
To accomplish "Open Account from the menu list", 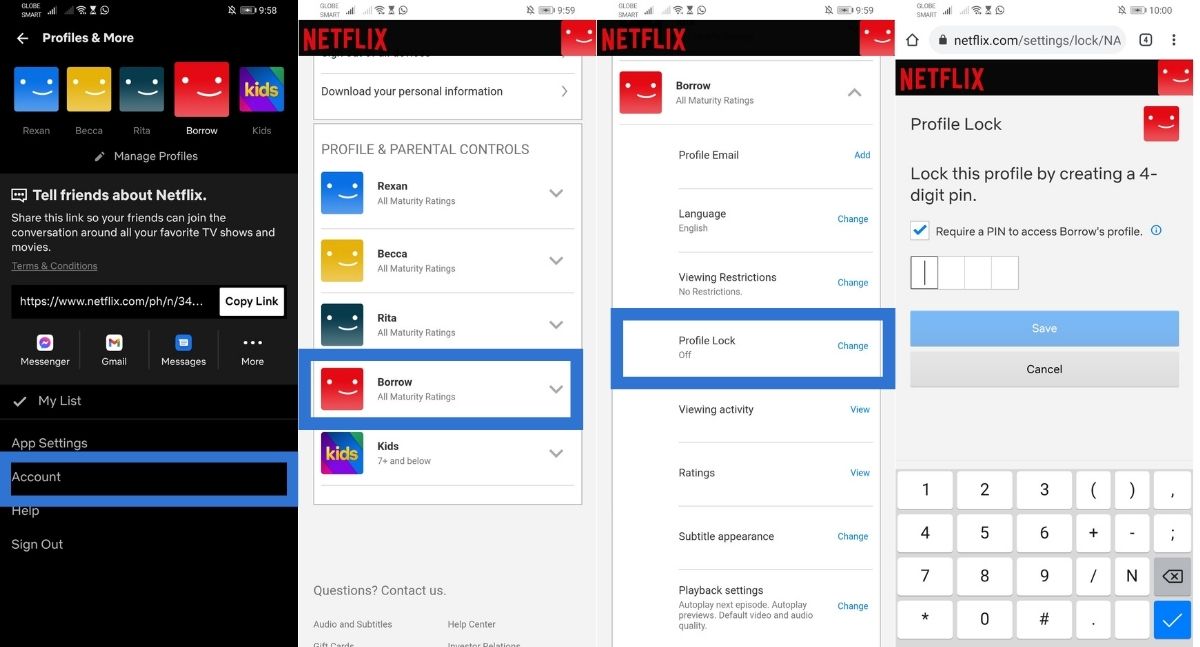I will [x=37, y=477].
